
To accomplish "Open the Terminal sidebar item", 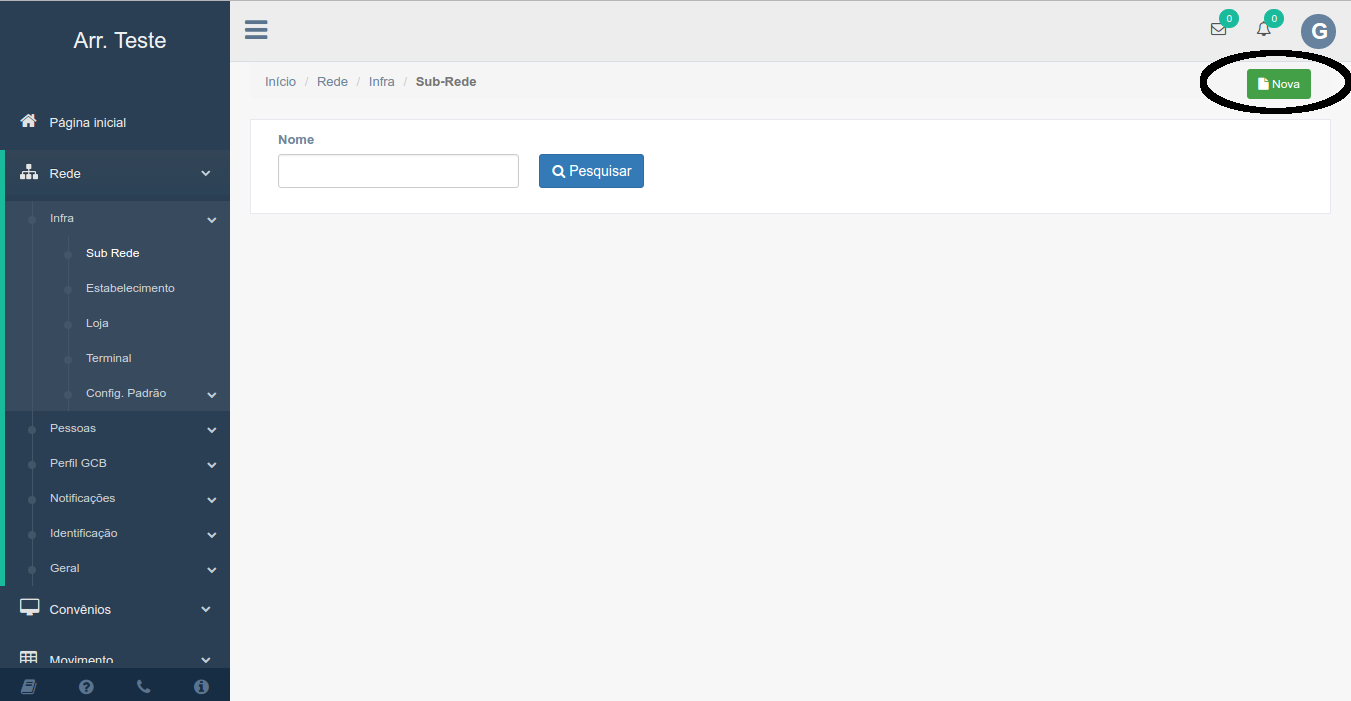I will pyautogui.click(x=109, y=359).
